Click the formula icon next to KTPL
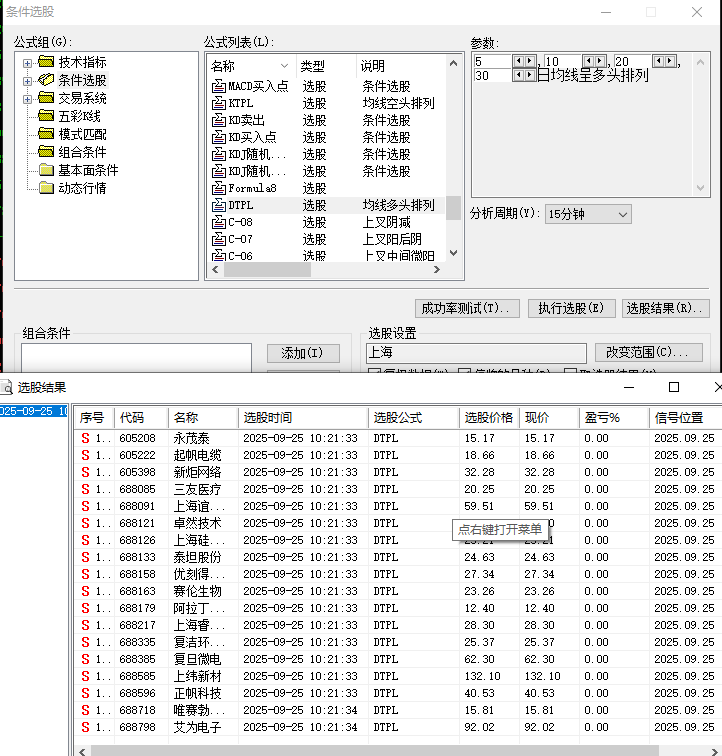722x756 pixels. pos(218,103)
